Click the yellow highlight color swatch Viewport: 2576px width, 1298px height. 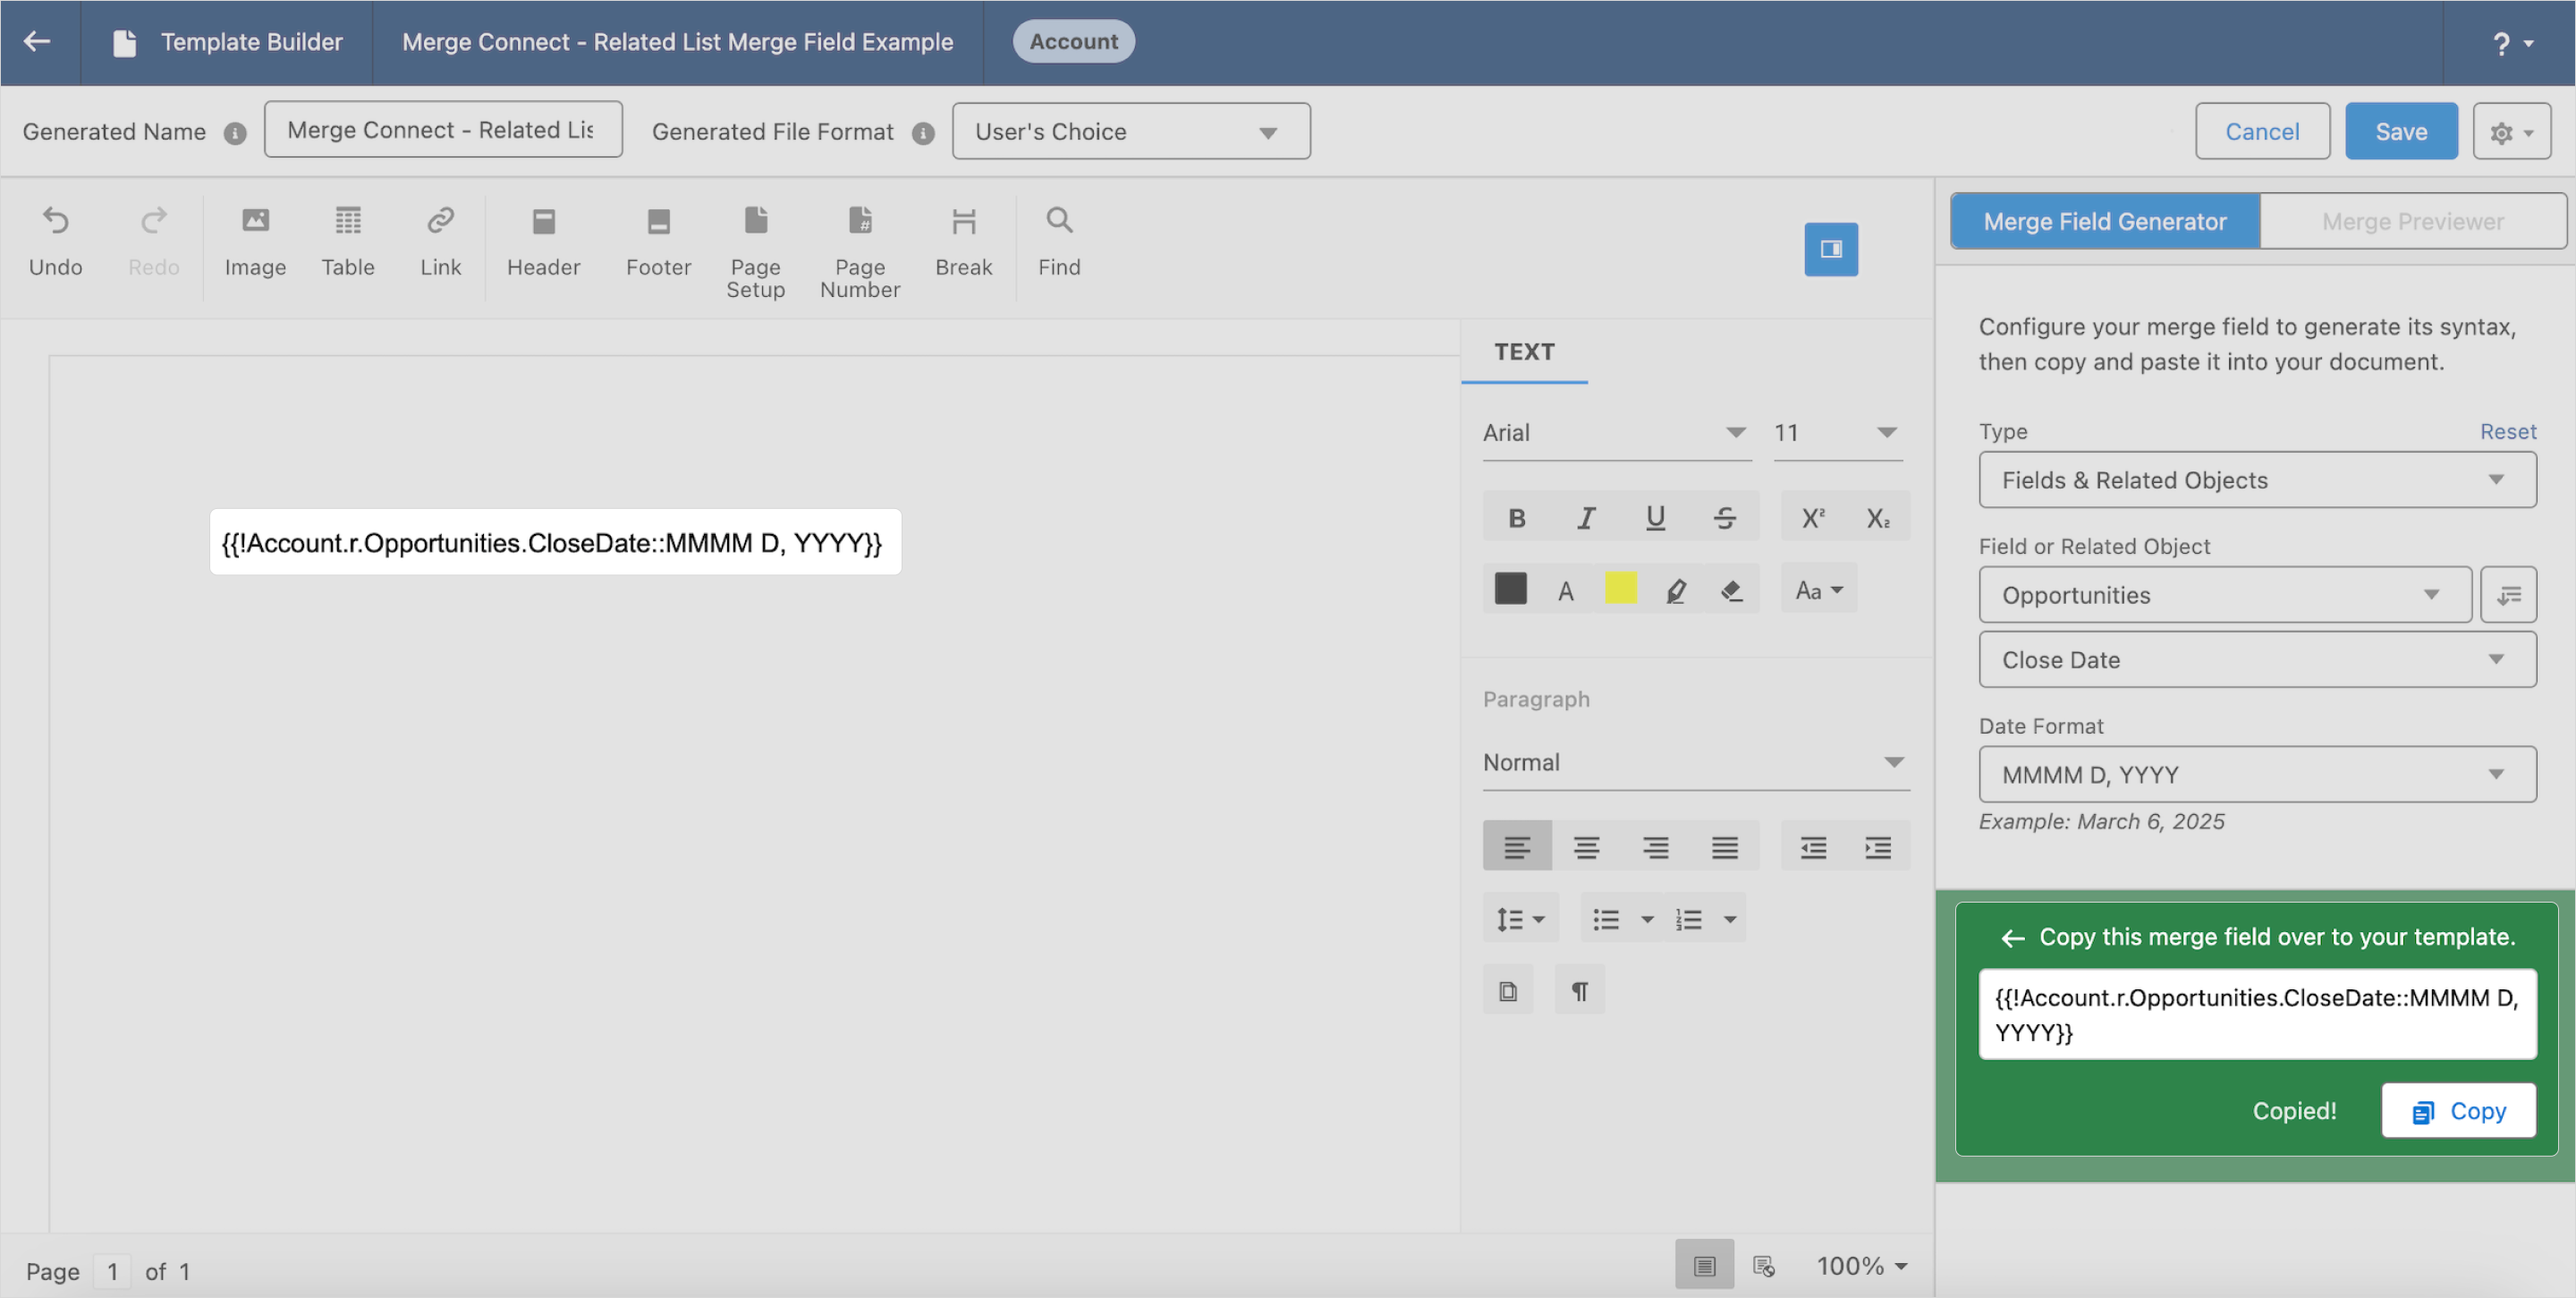pyautogui.click(x=1620, y=589)
